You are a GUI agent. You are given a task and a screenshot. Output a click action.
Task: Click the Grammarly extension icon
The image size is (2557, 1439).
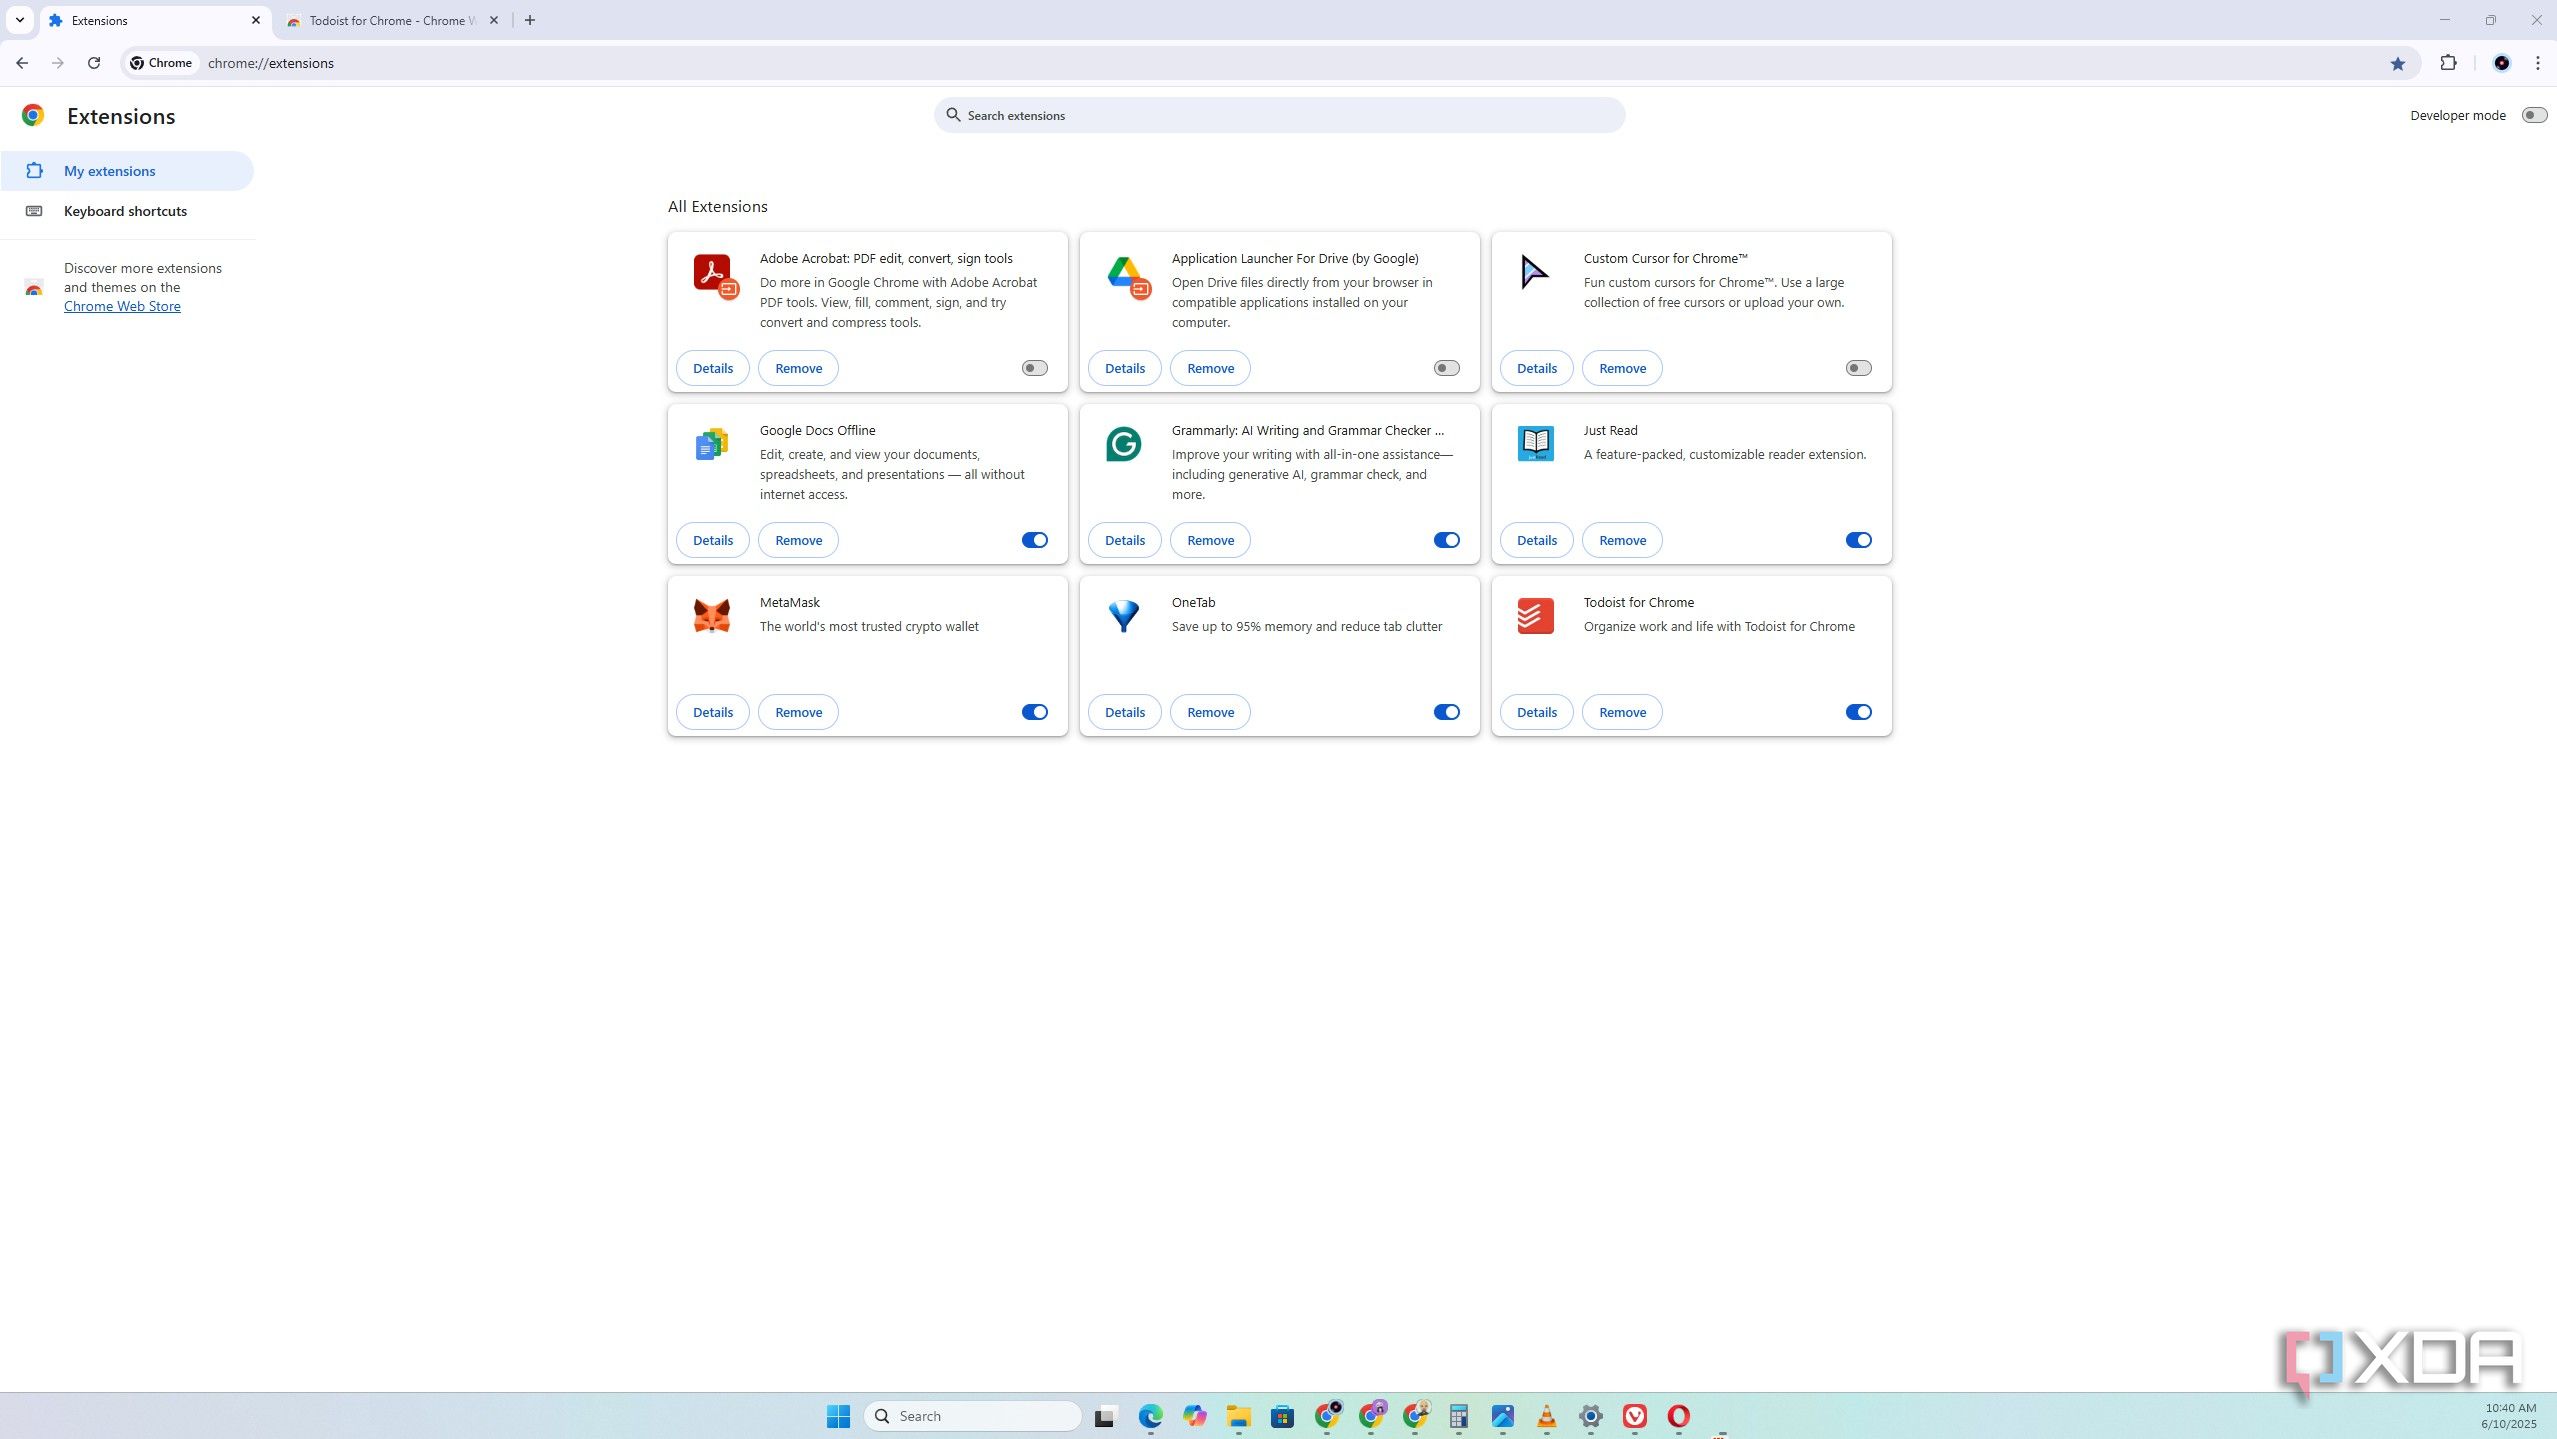coord(1123,444)
